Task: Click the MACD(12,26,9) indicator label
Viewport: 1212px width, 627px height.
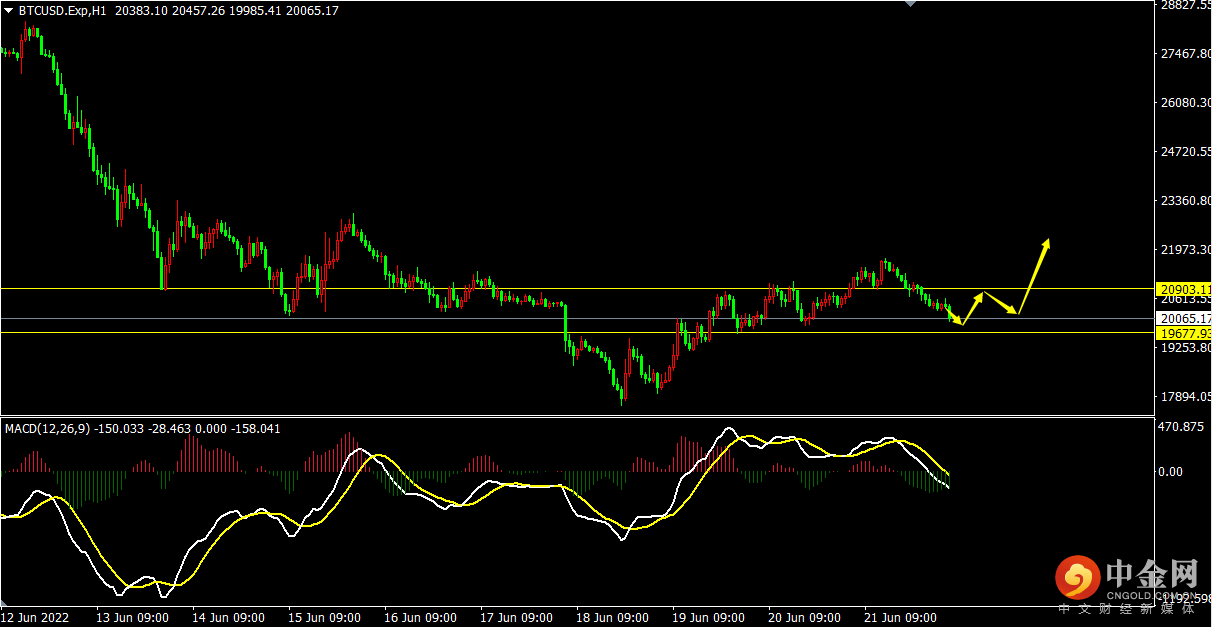Action: coord(47,428)
